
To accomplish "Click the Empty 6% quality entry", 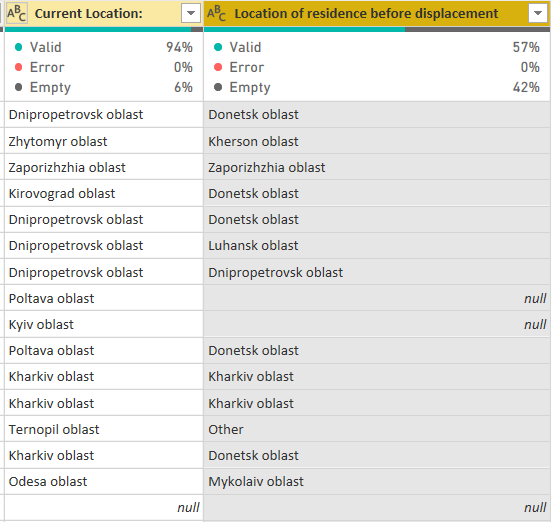I will coord(104,87).
